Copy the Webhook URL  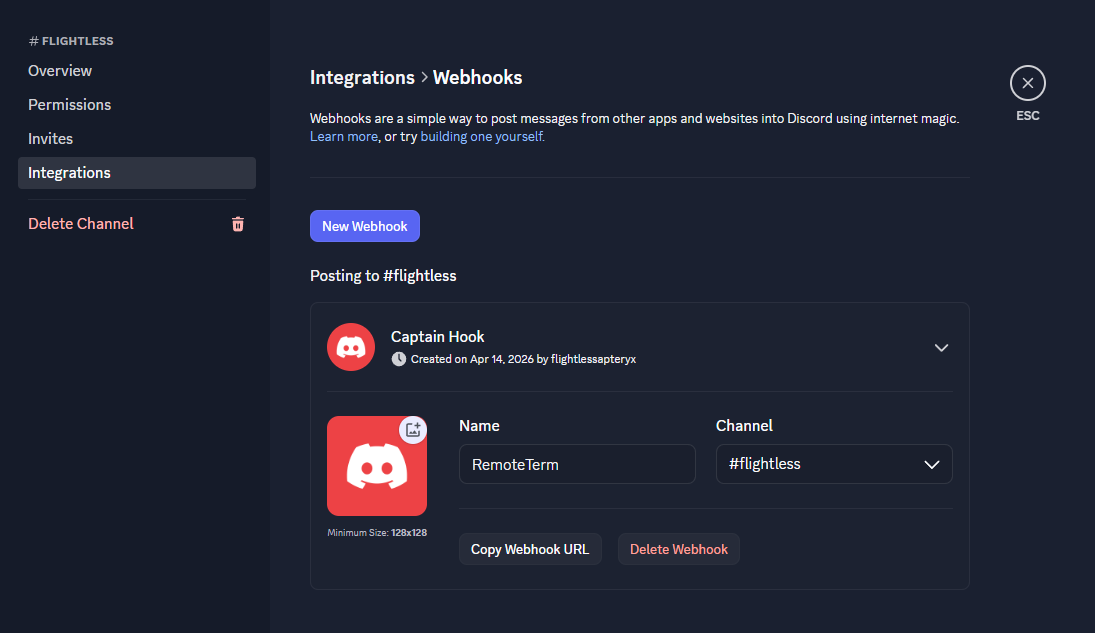(x=530, y=549)
